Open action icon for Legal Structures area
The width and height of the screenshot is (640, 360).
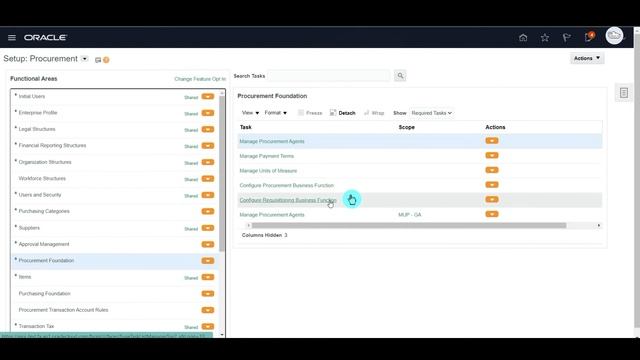(208, 129)
